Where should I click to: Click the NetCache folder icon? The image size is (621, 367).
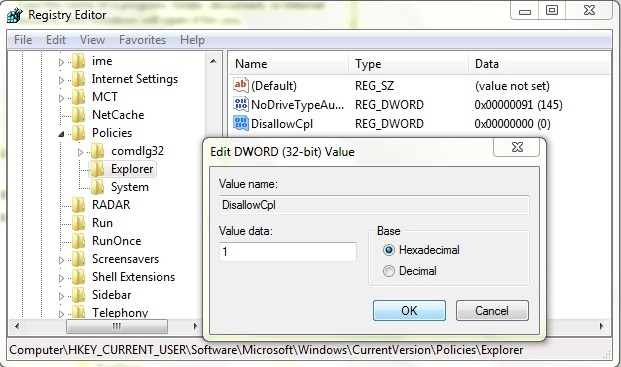click(78, 115)
